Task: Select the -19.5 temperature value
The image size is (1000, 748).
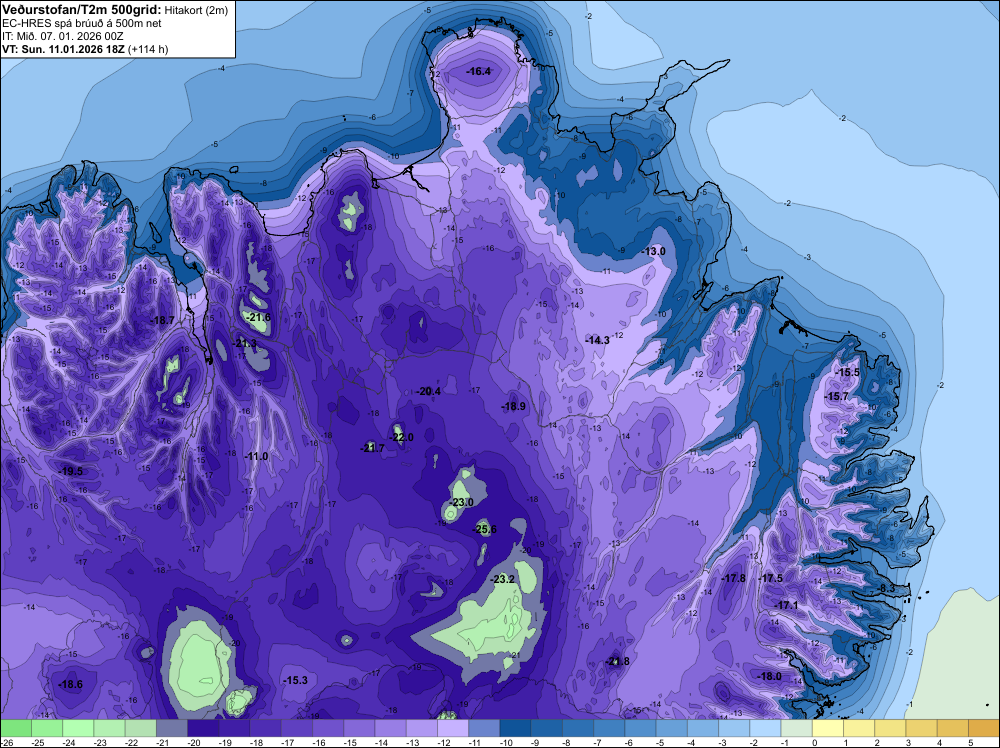Action: [71, 471]
